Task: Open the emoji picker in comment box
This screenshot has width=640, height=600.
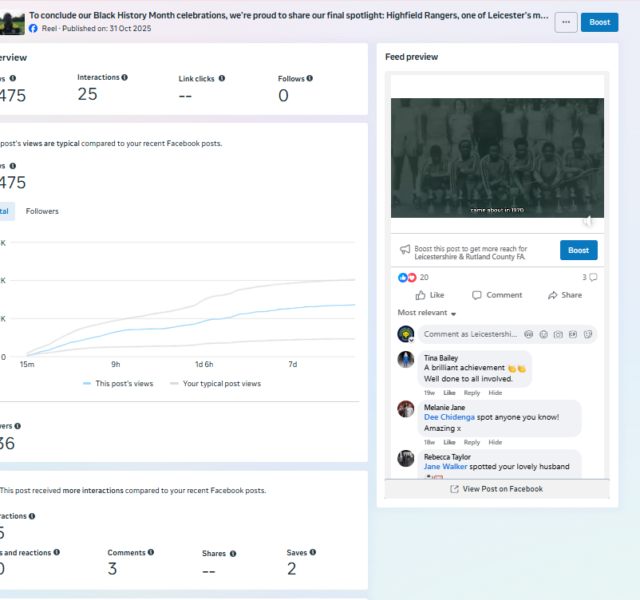Action: [x=544, y=334]
